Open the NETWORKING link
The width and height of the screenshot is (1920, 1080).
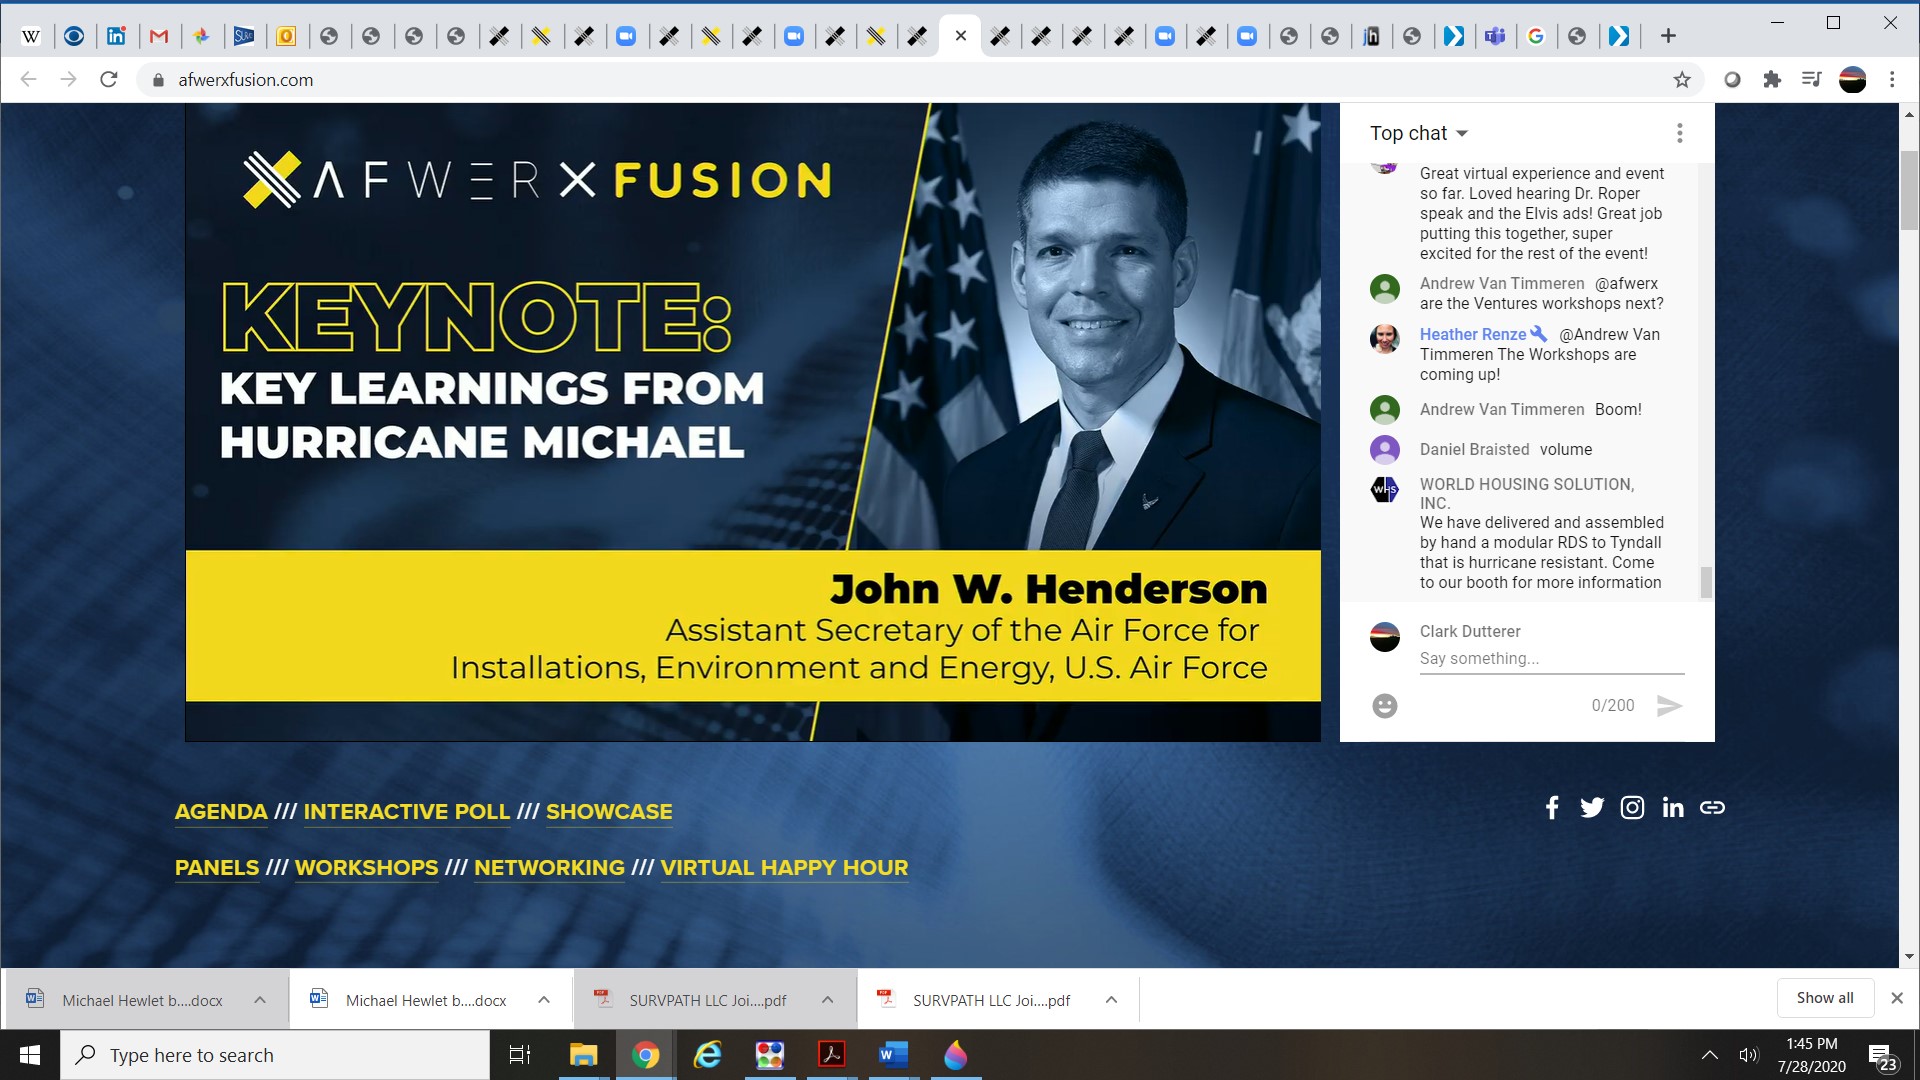coord(549,868)
